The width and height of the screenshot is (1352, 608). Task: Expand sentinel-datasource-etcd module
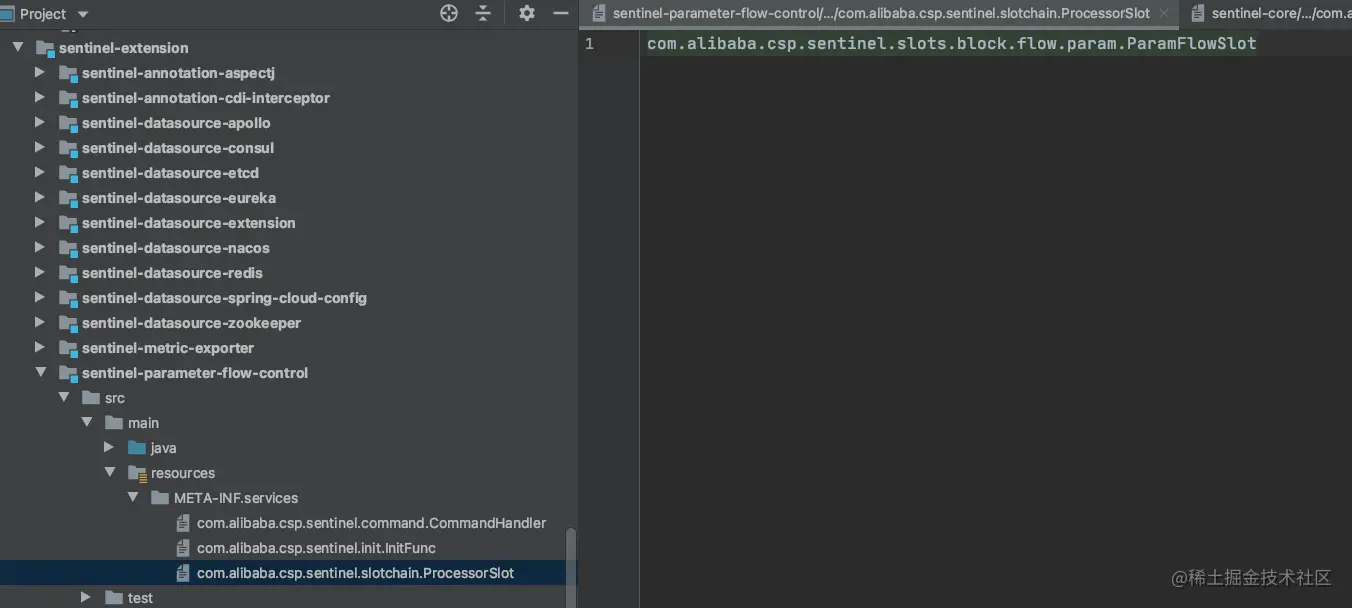pyautogui.click(x=40, y=172)
